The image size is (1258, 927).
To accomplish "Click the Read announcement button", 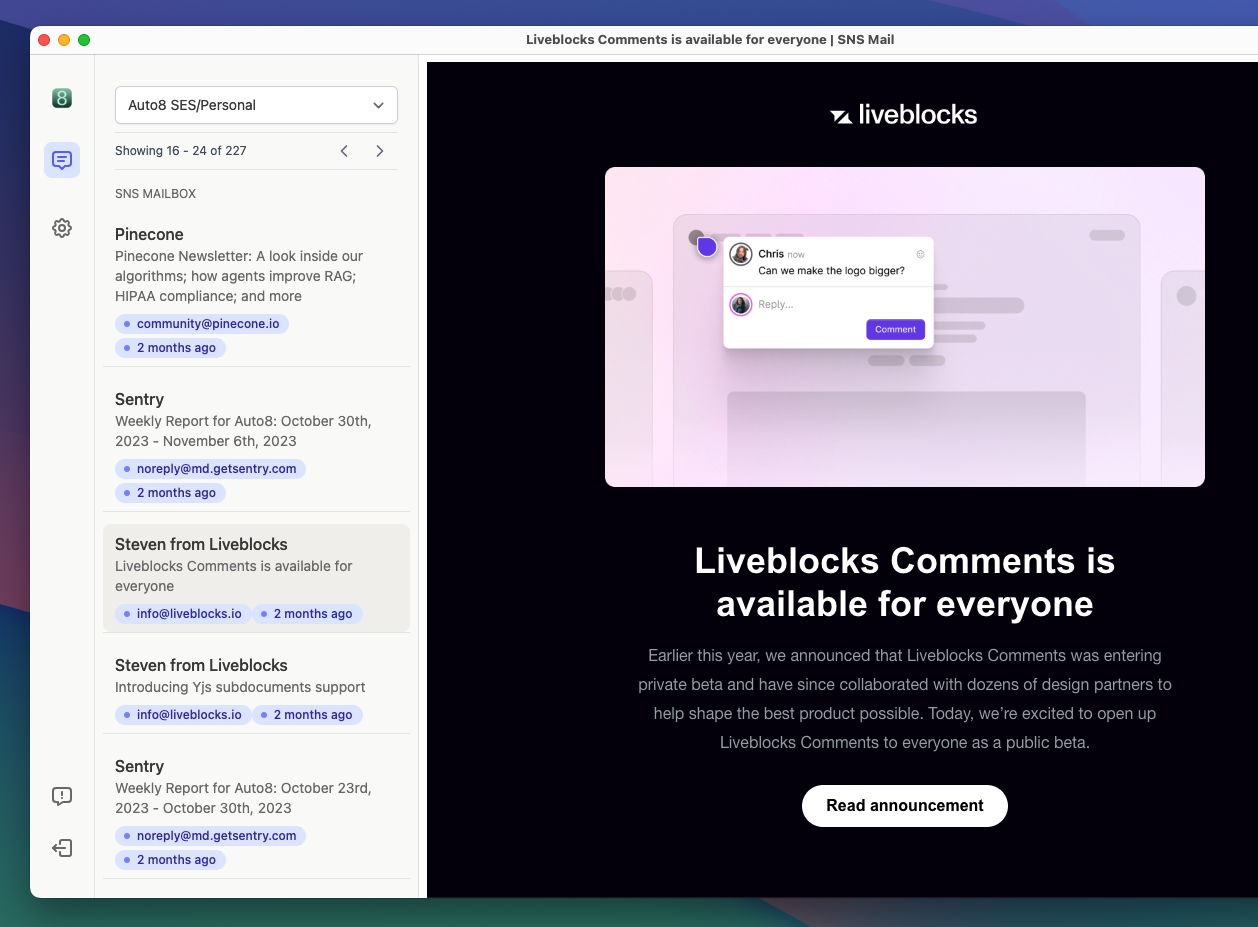I will 905,806.
